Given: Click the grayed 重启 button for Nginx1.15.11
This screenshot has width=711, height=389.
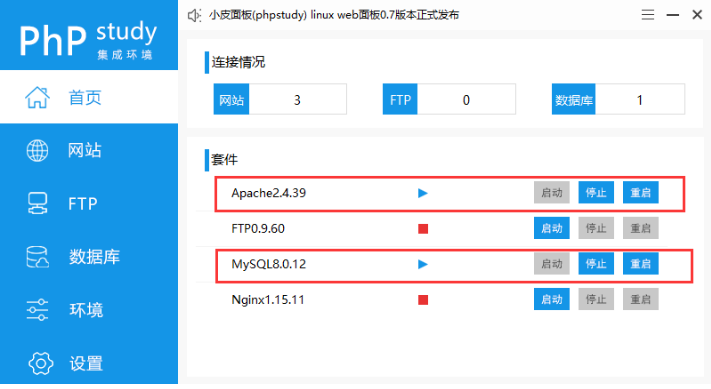Looking at the screenshot, I should click(640, 299).
